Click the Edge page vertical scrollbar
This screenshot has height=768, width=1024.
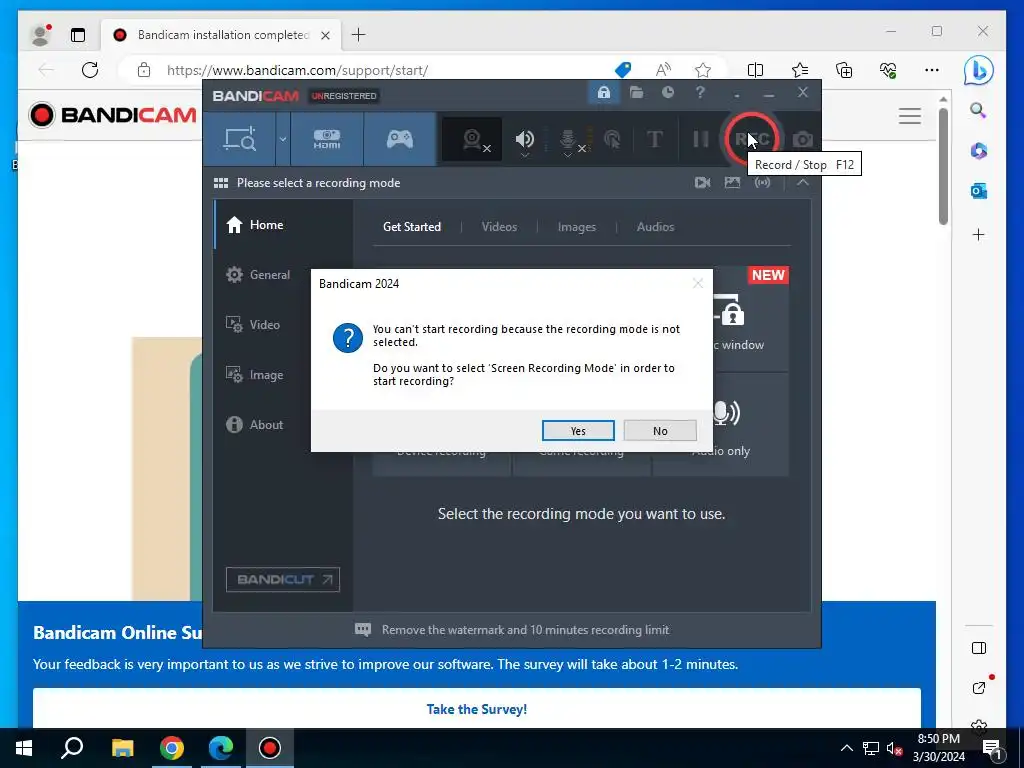pyautogui.click(x=943, y=167)
